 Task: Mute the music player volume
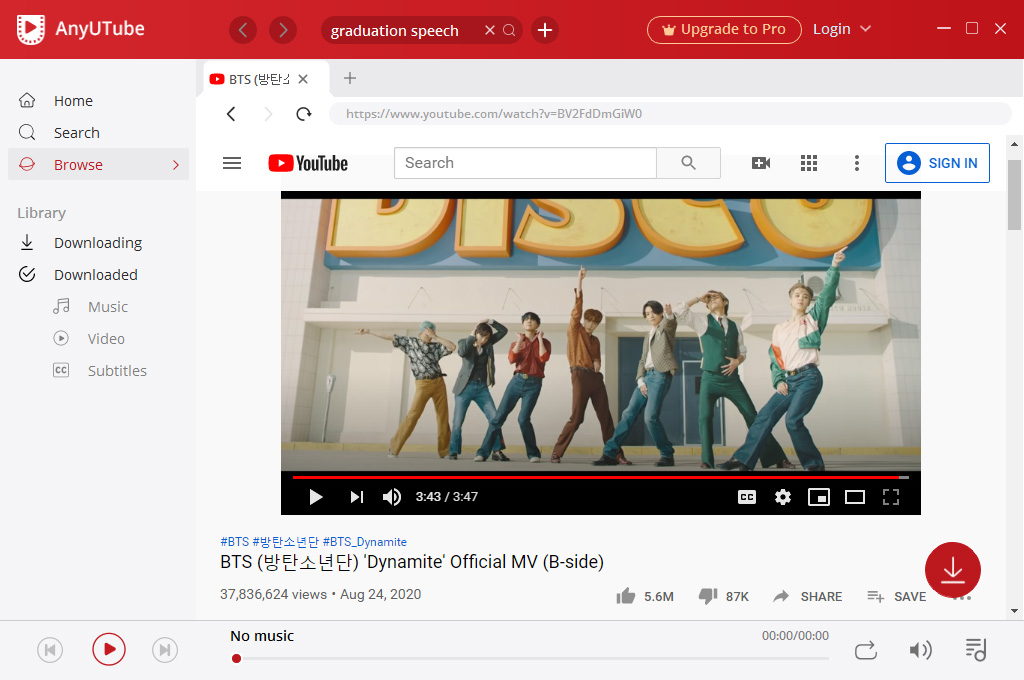pos(921,650)
